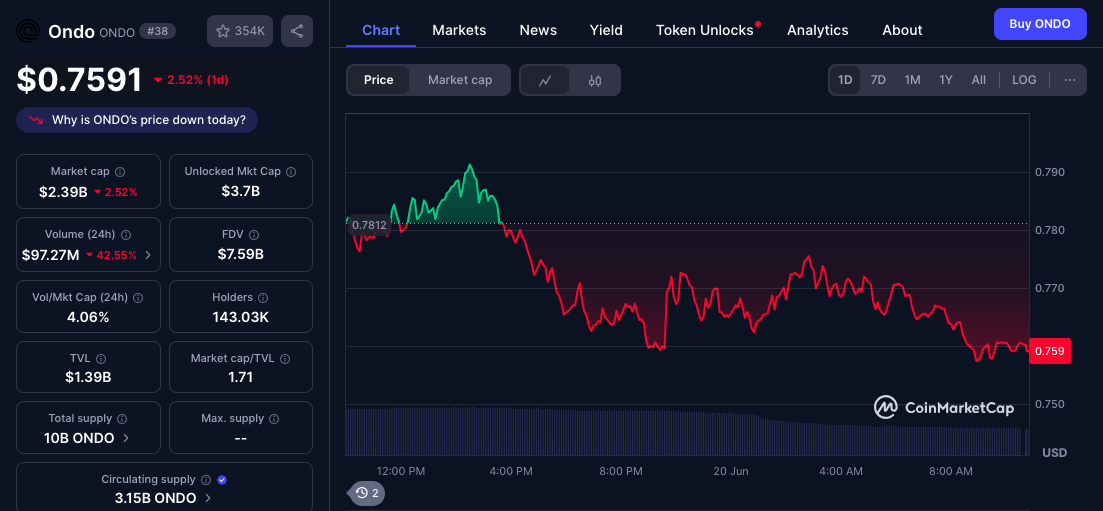Select the Market cap toggle
The width and height of the screenshot is (1103, 511).
point(460,80)
